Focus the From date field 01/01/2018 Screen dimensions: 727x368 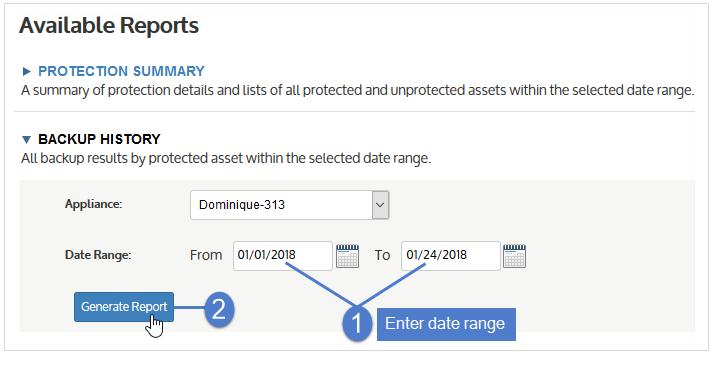click(283, 255)
